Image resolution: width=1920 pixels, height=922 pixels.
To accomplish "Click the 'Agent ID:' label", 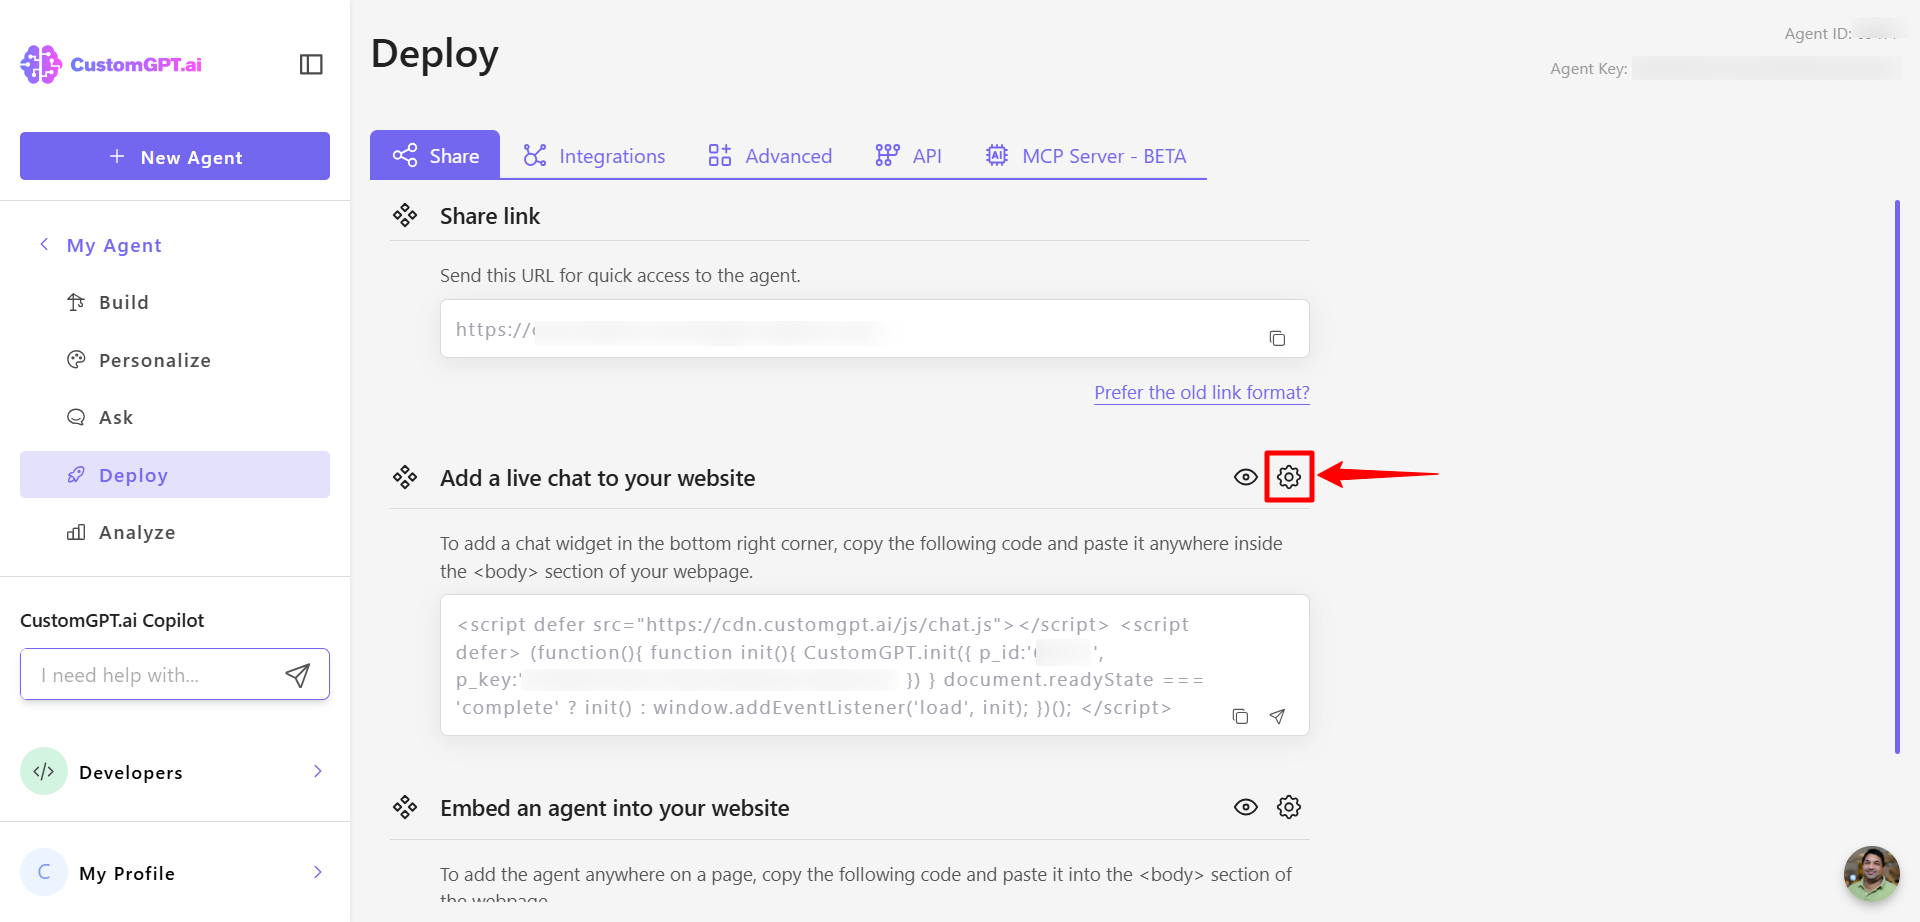I will click(1818, 33).
